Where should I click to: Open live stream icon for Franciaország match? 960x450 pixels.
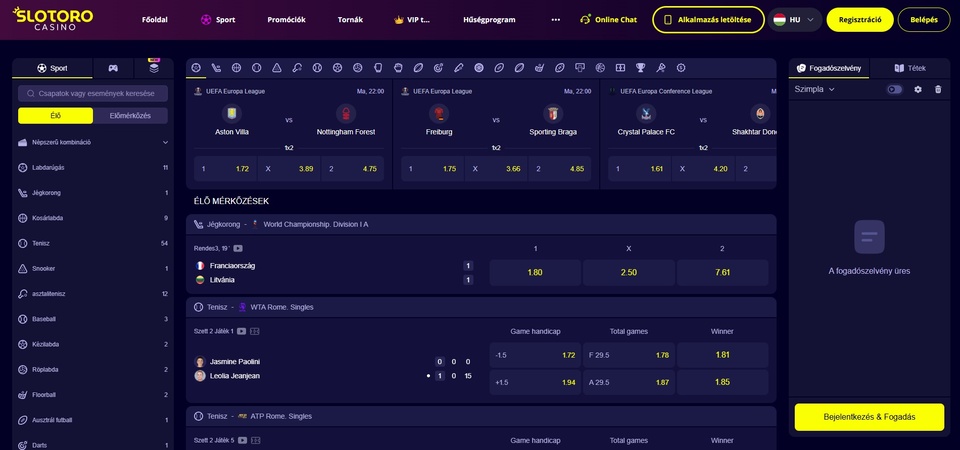(238, 249)
